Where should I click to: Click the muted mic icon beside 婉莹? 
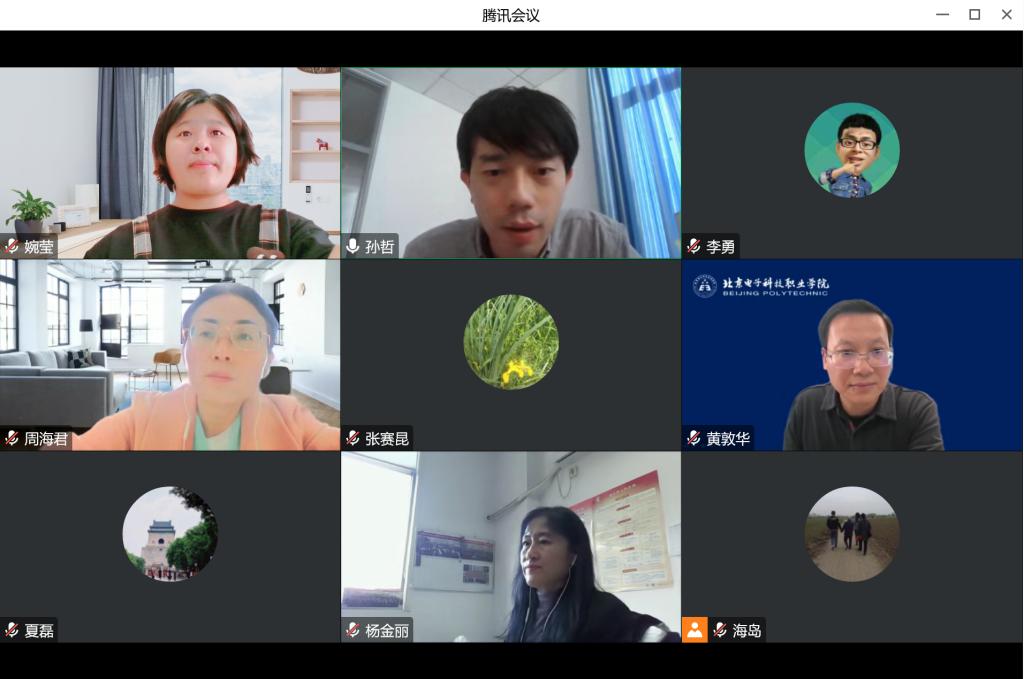point(12,246)
